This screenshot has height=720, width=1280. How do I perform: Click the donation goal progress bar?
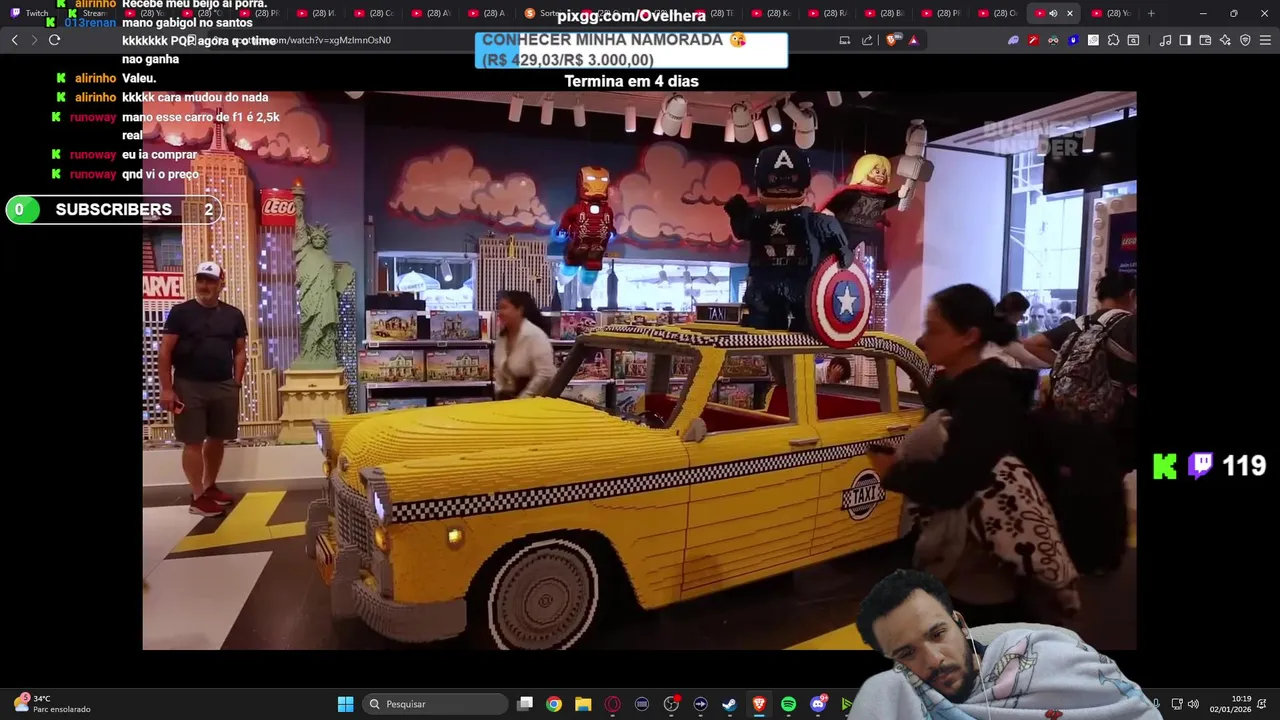pyautogui.click(x=631, y=50)
